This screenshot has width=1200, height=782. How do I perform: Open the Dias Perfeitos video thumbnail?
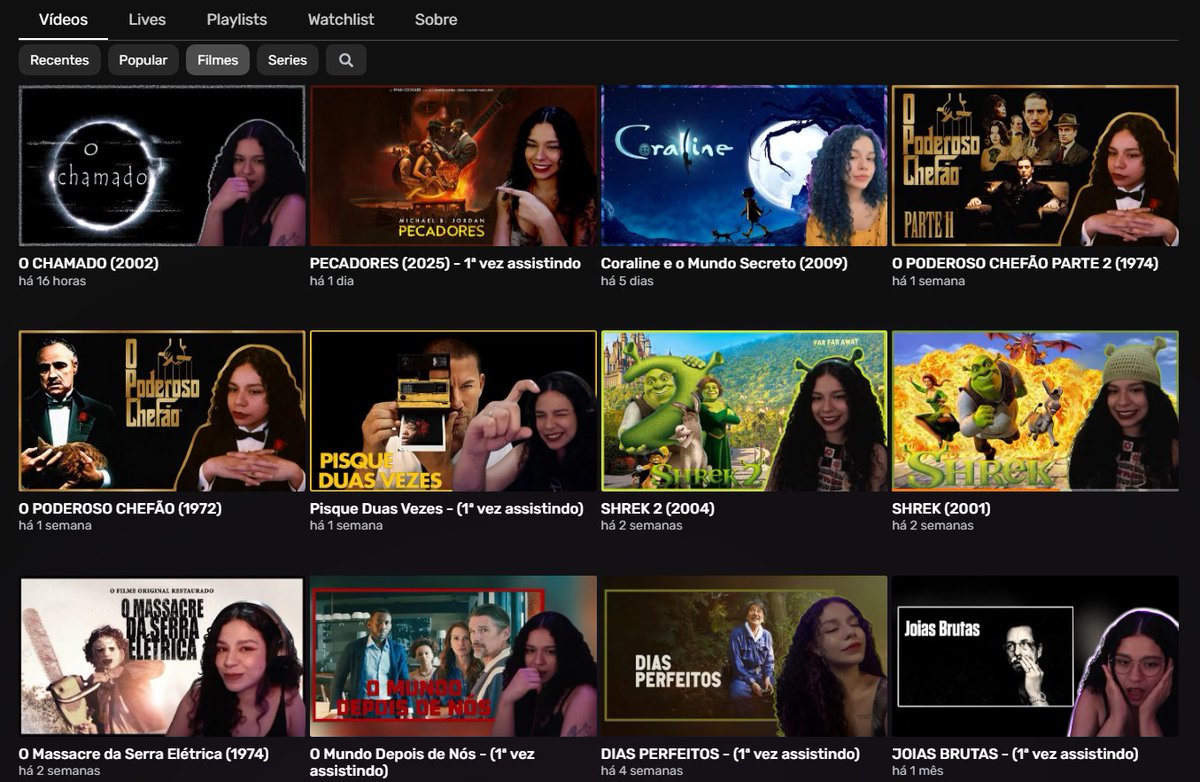click(744, 656)
